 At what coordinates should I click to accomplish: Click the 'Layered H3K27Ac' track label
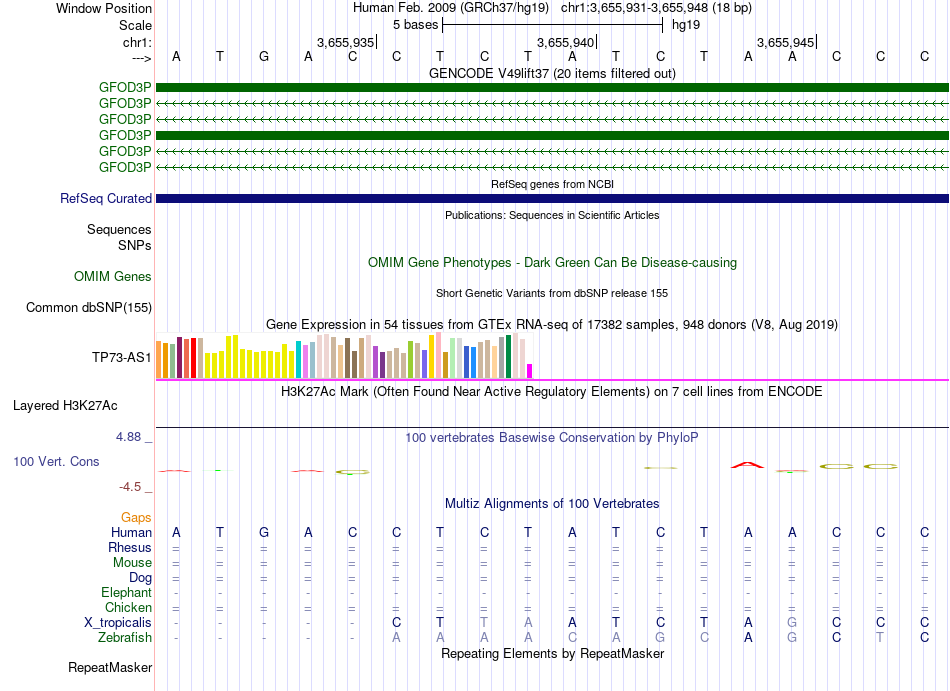pyautogui.click(x=65, y=406)
